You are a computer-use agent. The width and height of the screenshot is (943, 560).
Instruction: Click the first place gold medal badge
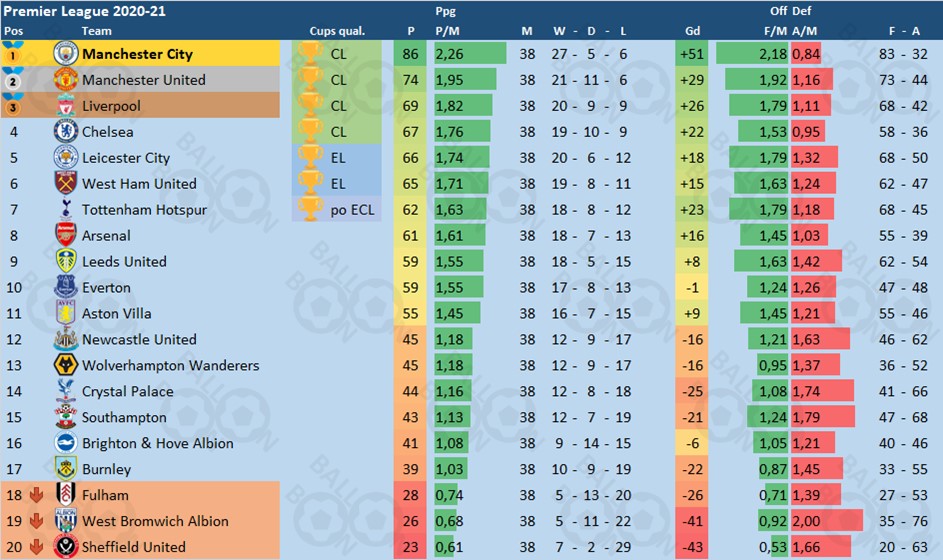point(13,54)
